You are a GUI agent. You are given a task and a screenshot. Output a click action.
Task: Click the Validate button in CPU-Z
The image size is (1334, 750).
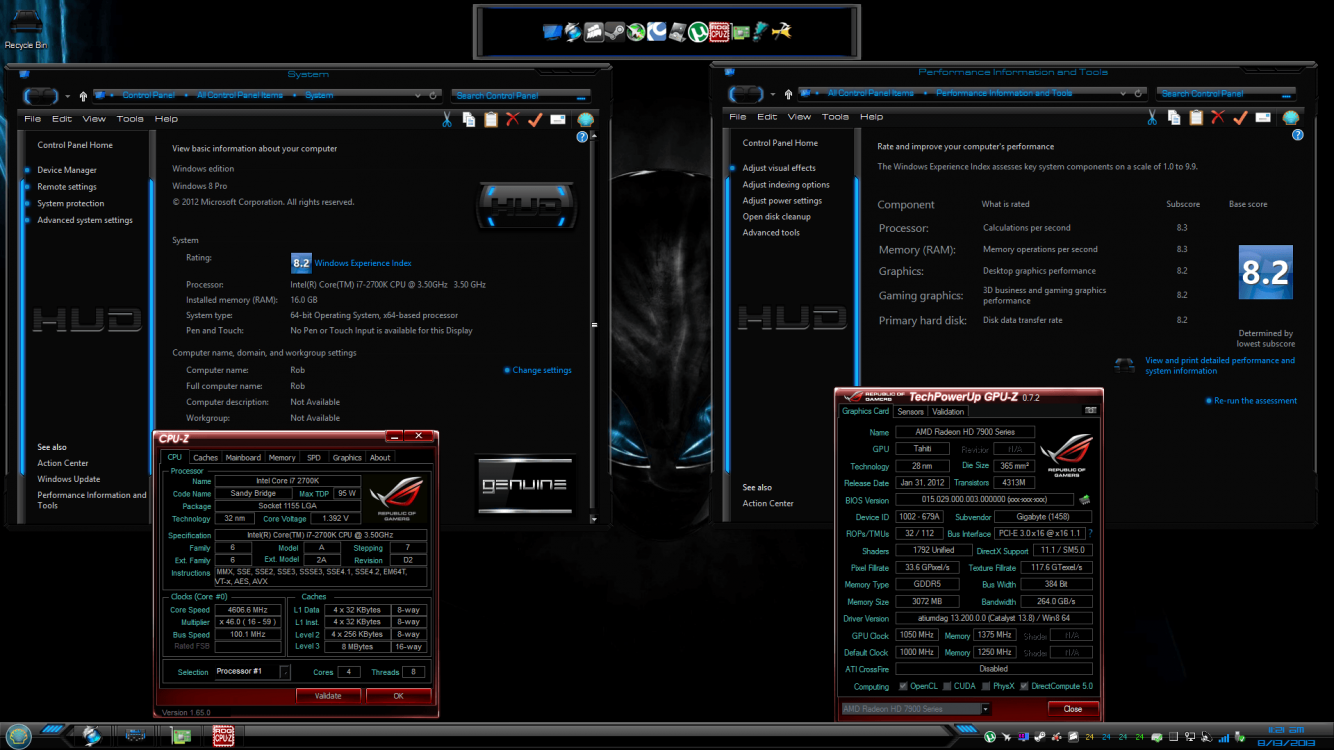328,696
